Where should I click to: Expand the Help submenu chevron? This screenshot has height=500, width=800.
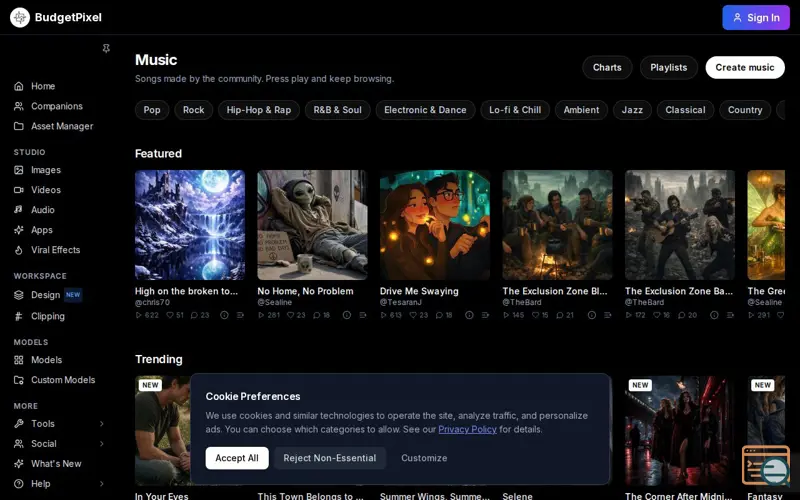click(x=102, y=484)
